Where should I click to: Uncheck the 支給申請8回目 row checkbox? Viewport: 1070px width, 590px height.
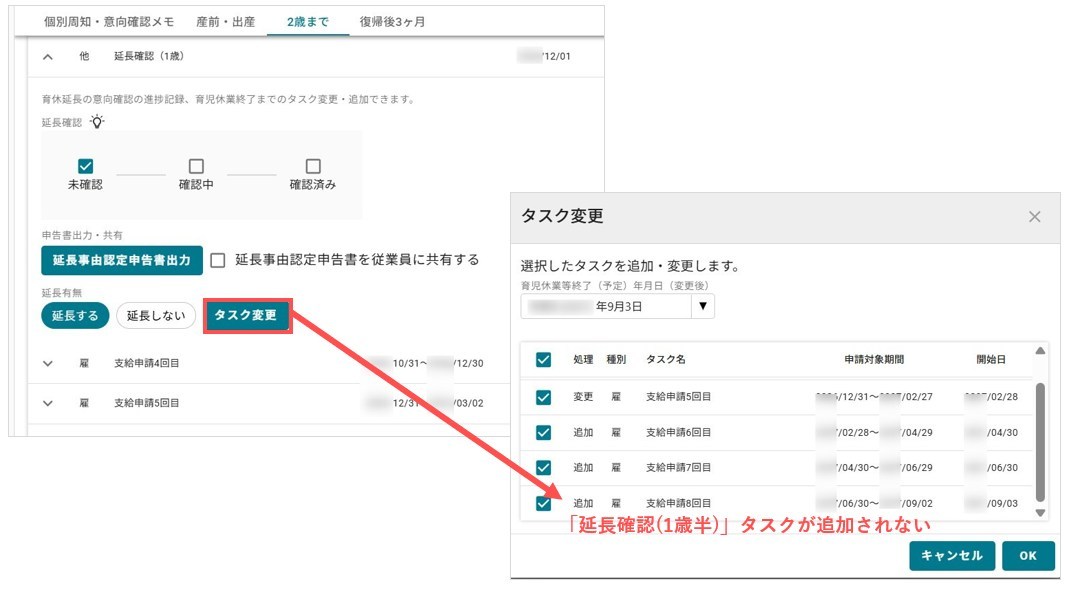(x=543, y=503)
